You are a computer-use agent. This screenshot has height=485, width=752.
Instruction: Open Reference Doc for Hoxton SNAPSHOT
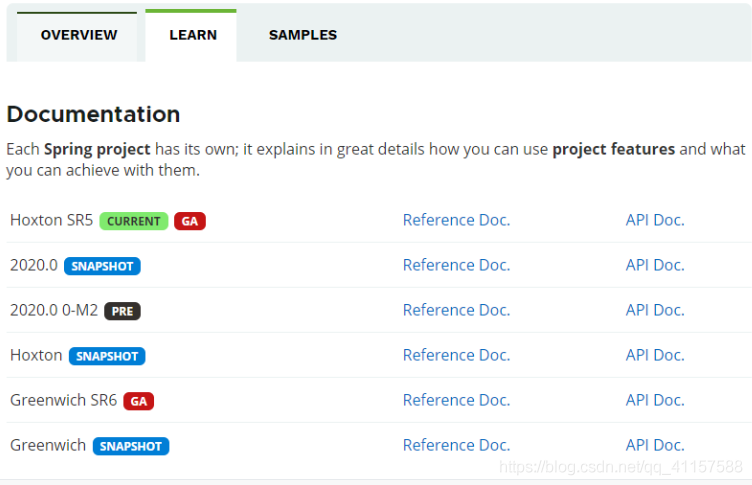coord(456,355)
